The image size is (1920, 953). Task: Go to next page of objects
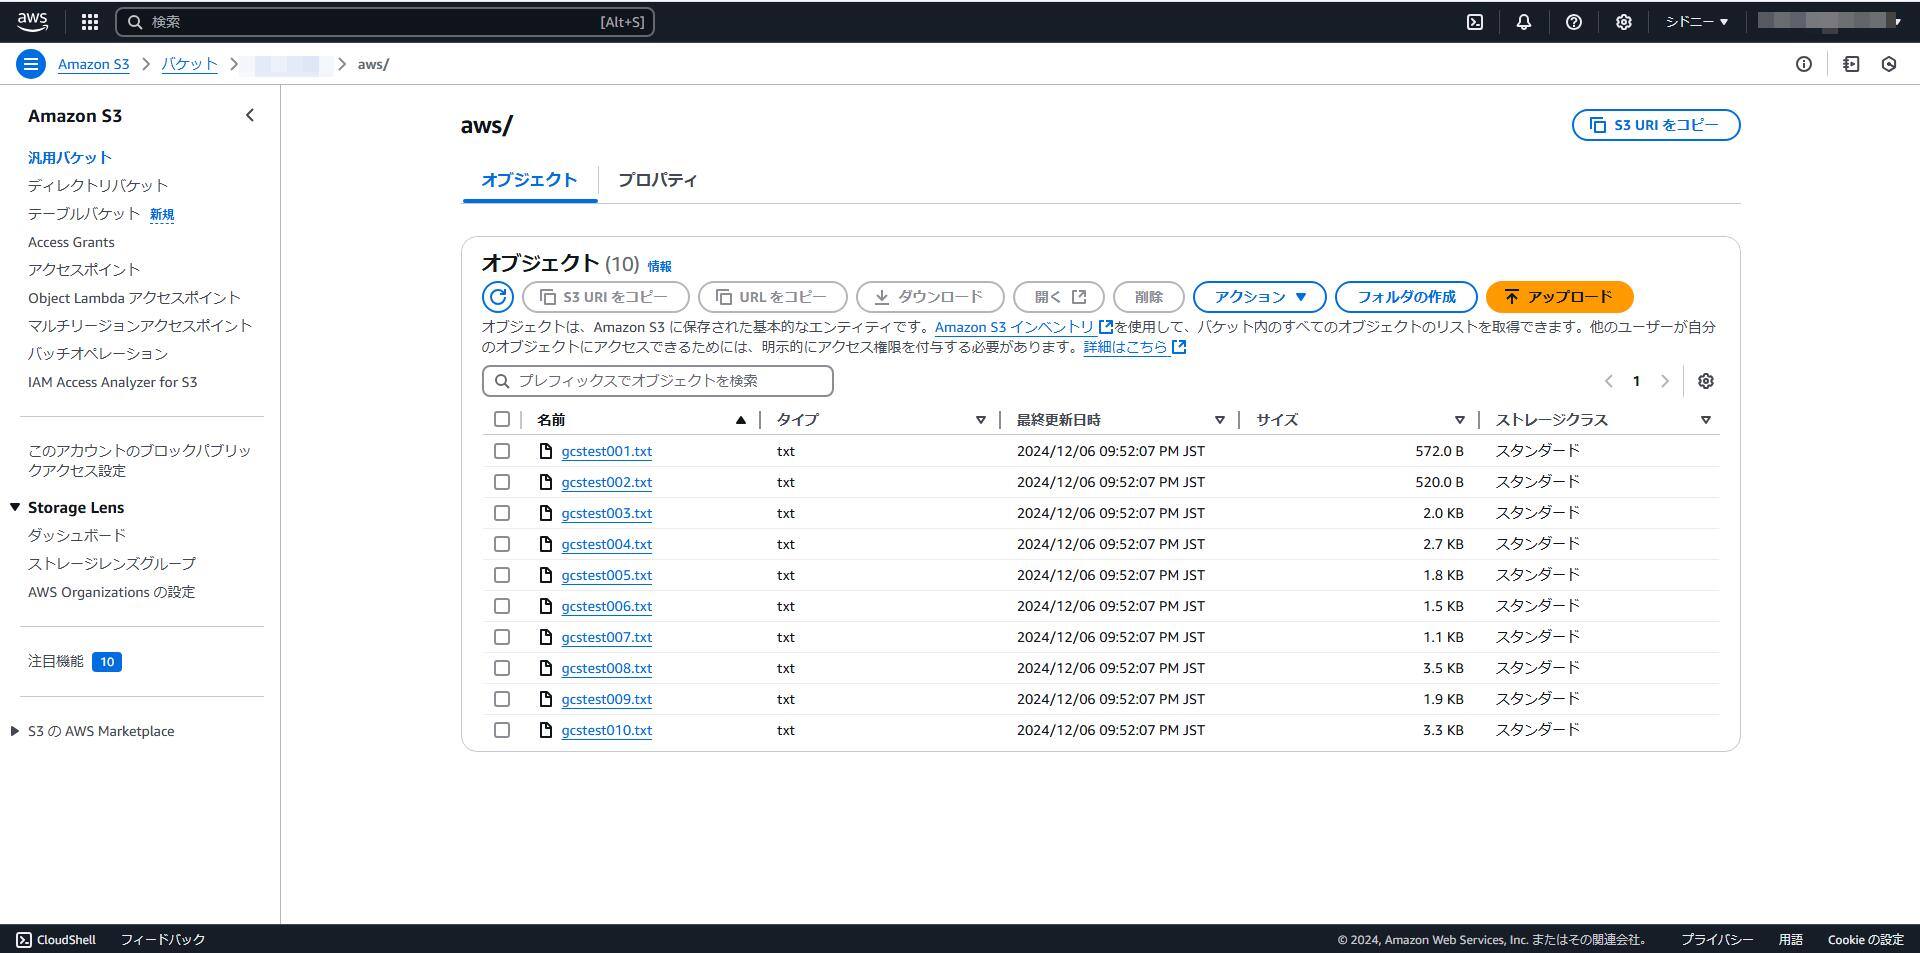point(1665,381)
